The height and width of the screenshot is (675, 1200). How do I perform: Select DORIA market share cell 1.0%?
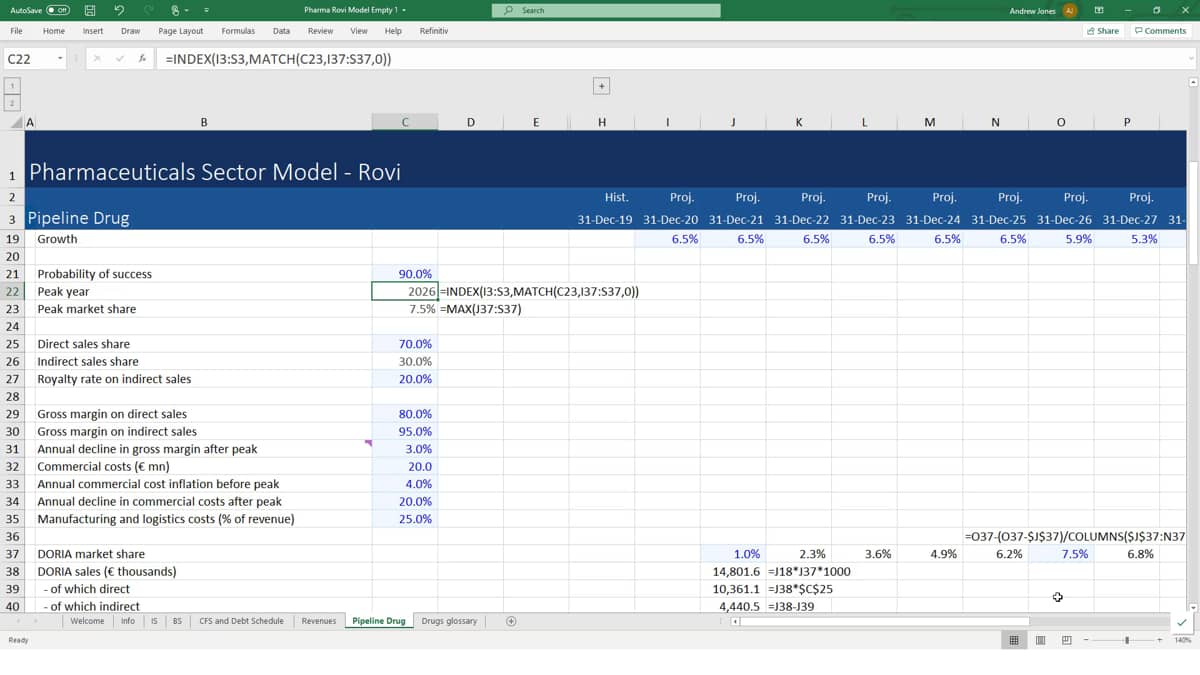click(x=733, y=554)
